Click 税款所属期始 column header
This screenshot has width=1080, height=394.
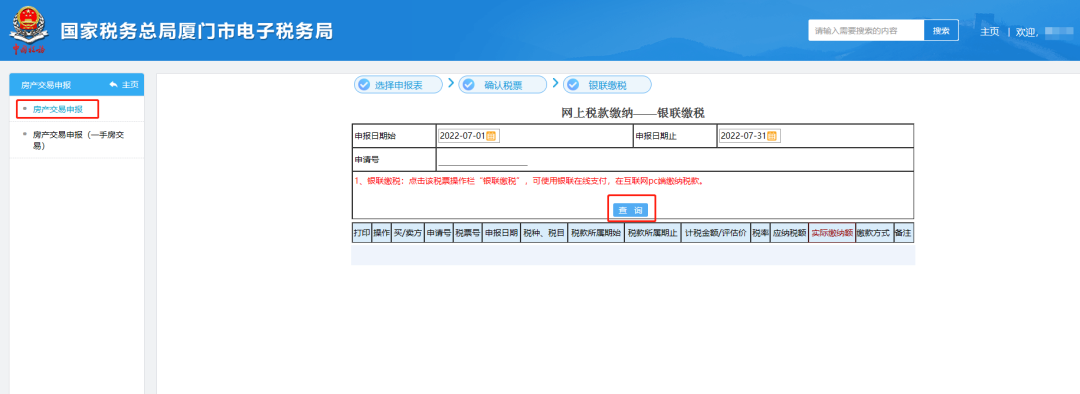596,233
